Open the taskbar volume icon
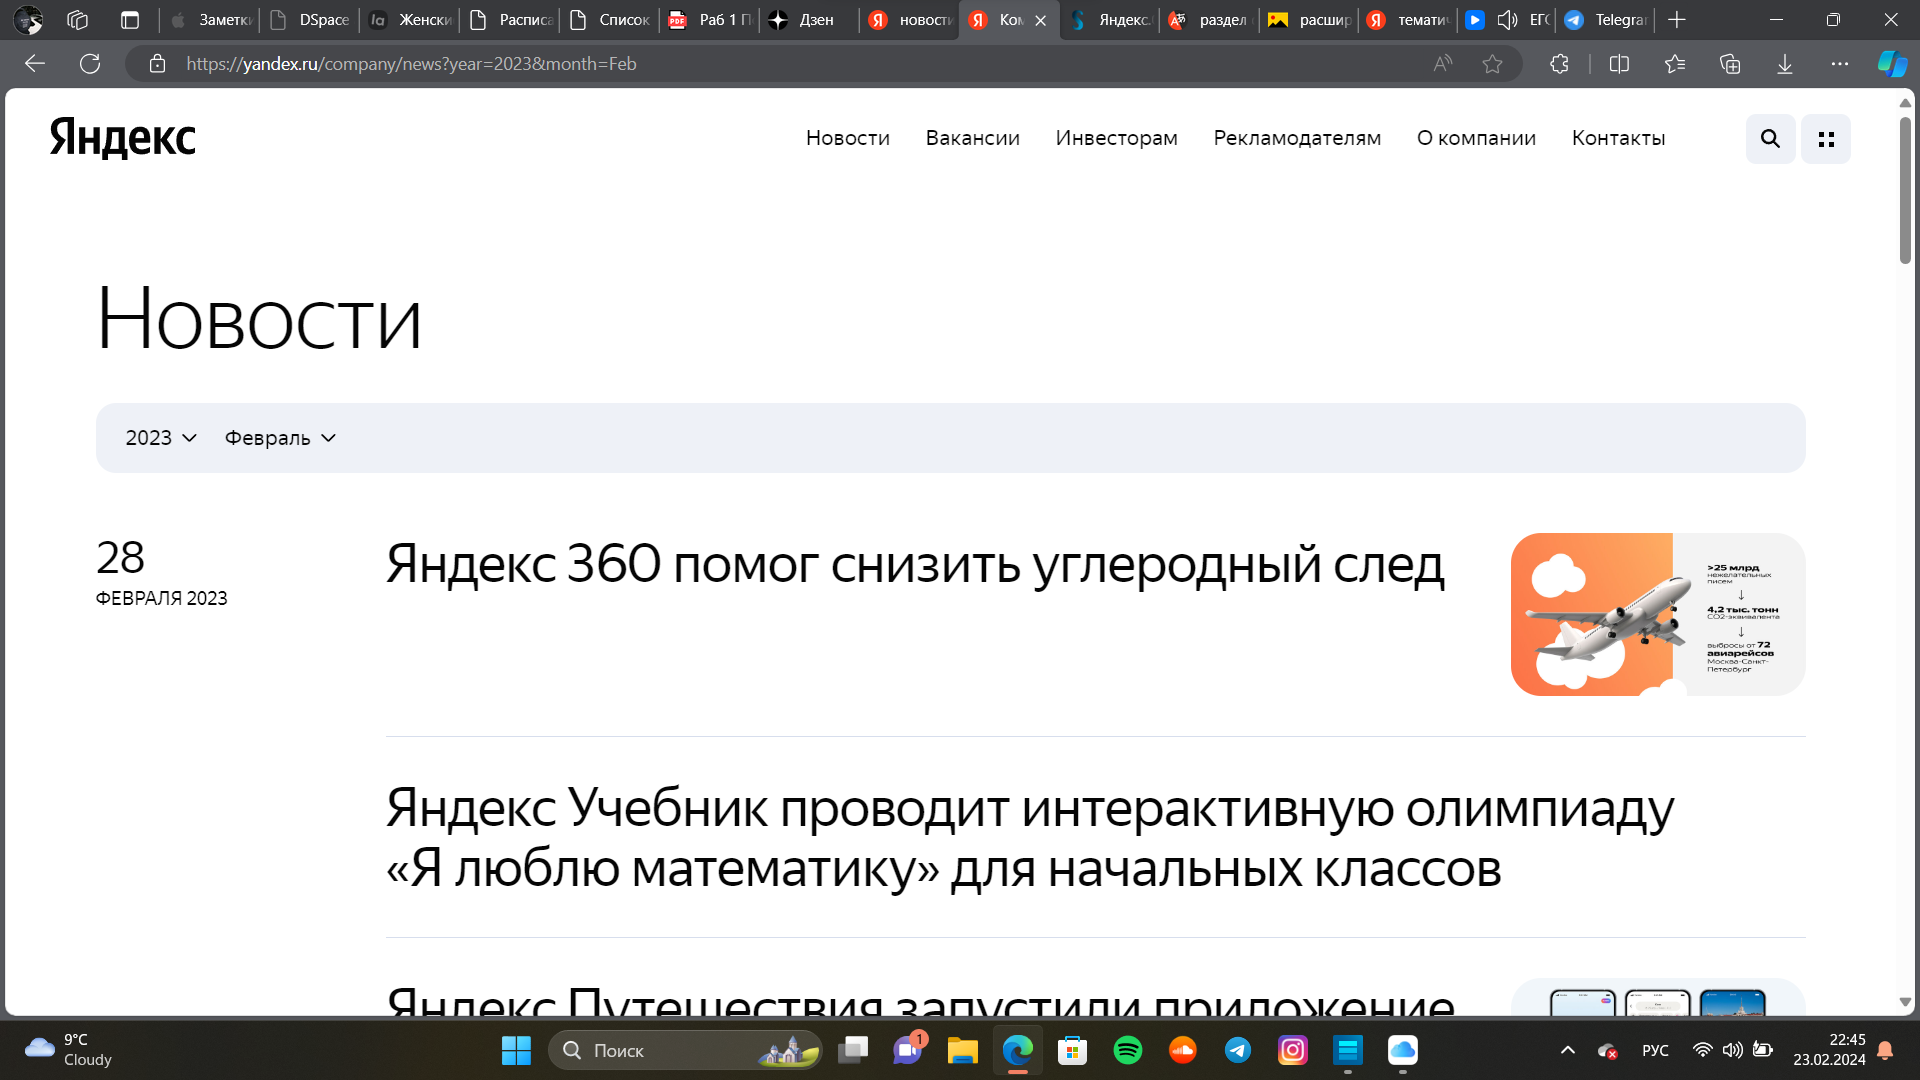The width and height of the screenshot is (1920, 1080). click(x=1733, y=1050)
